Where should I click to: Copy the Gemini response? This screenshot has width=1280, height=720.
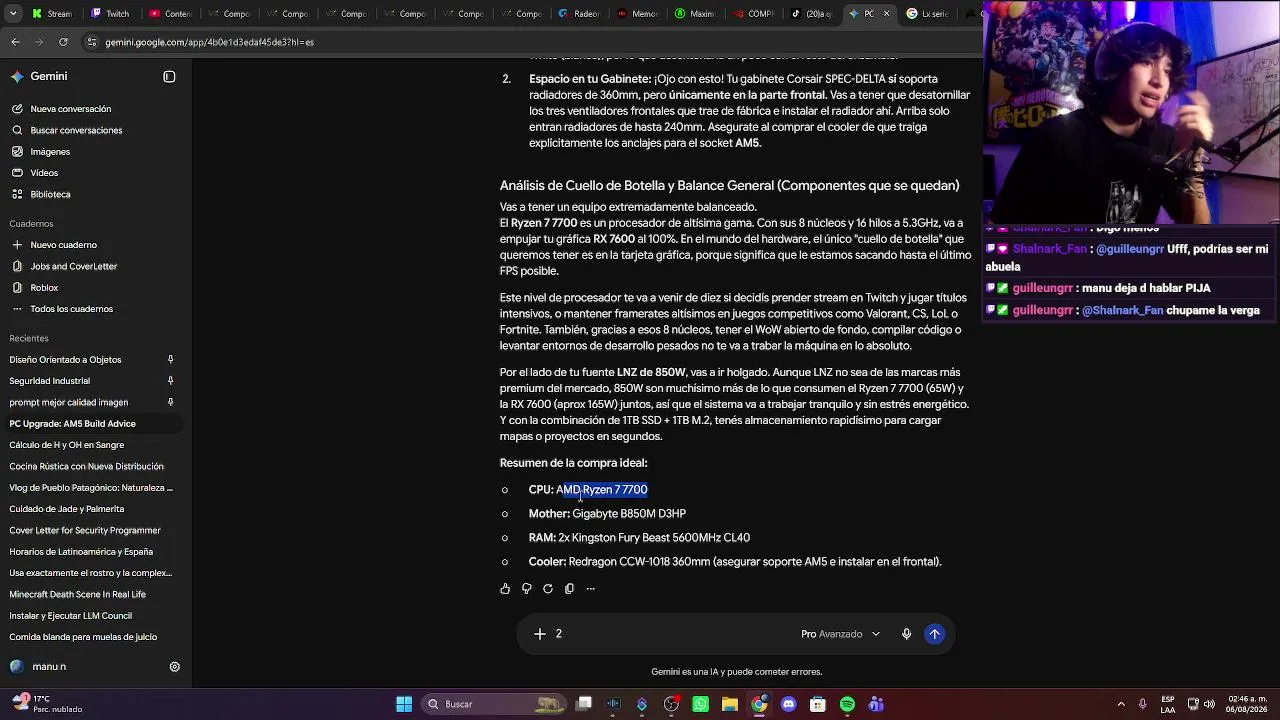[570, 589]
